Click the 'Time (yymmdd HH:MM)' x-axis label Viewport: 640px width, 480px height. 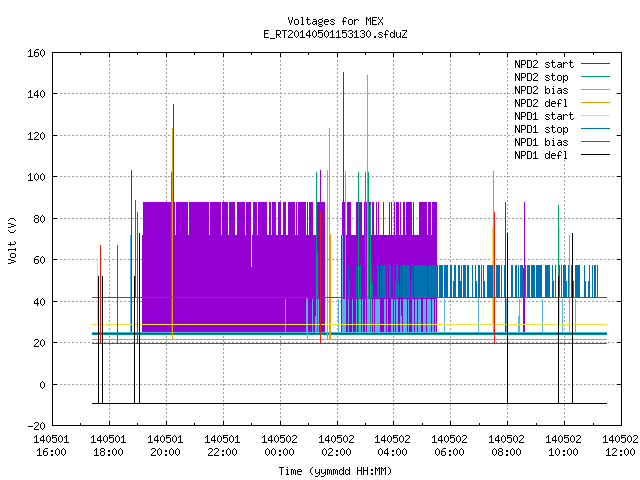[x=335, y=471]
